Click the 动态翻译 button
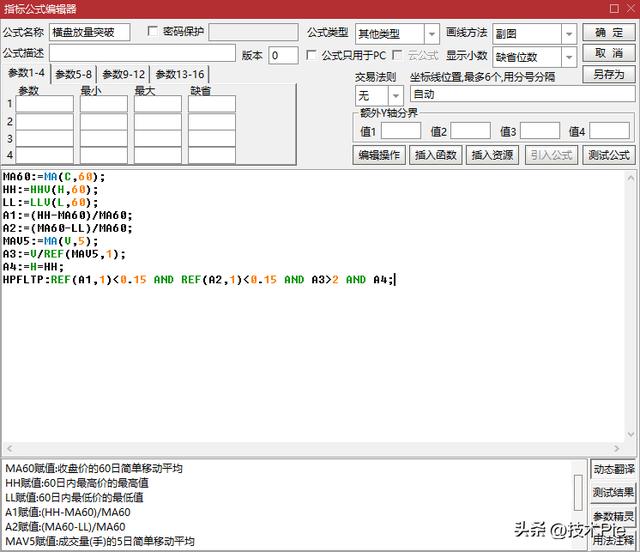640x552 pixels. coord(613,469)
